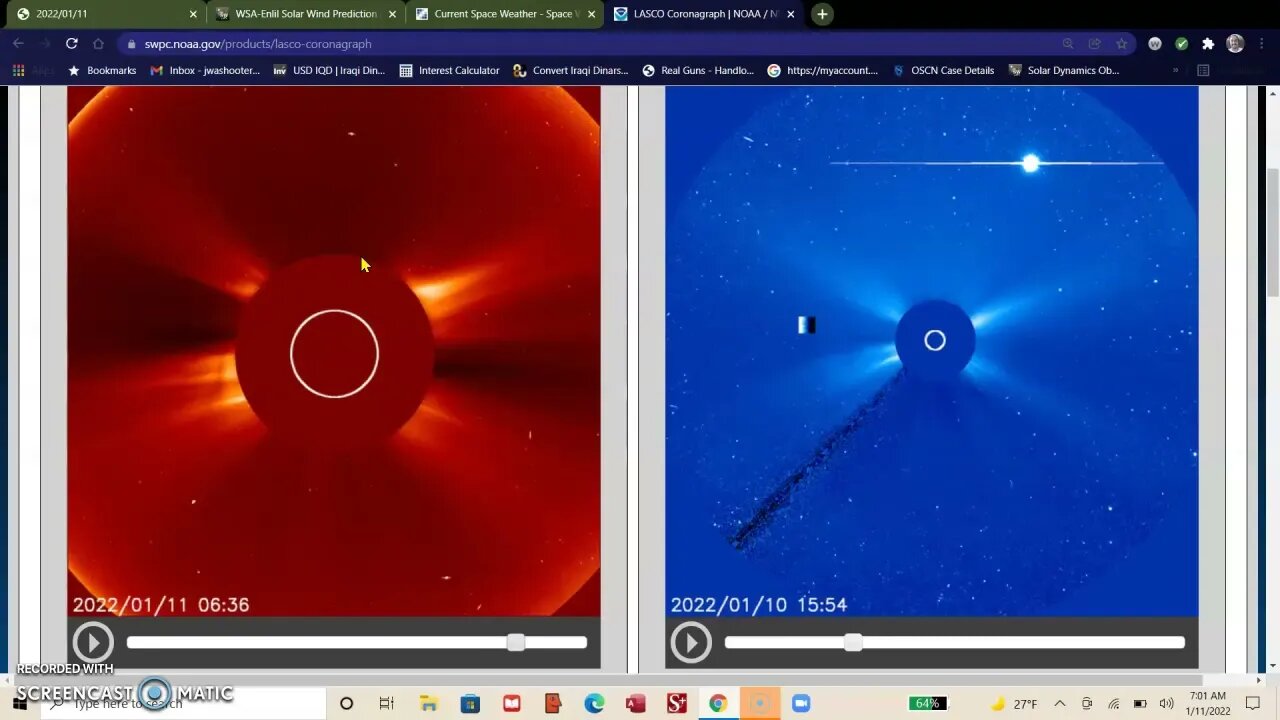Click the address bar URL field
Viewport: 1280px width, 720px height.
[600, 44]
